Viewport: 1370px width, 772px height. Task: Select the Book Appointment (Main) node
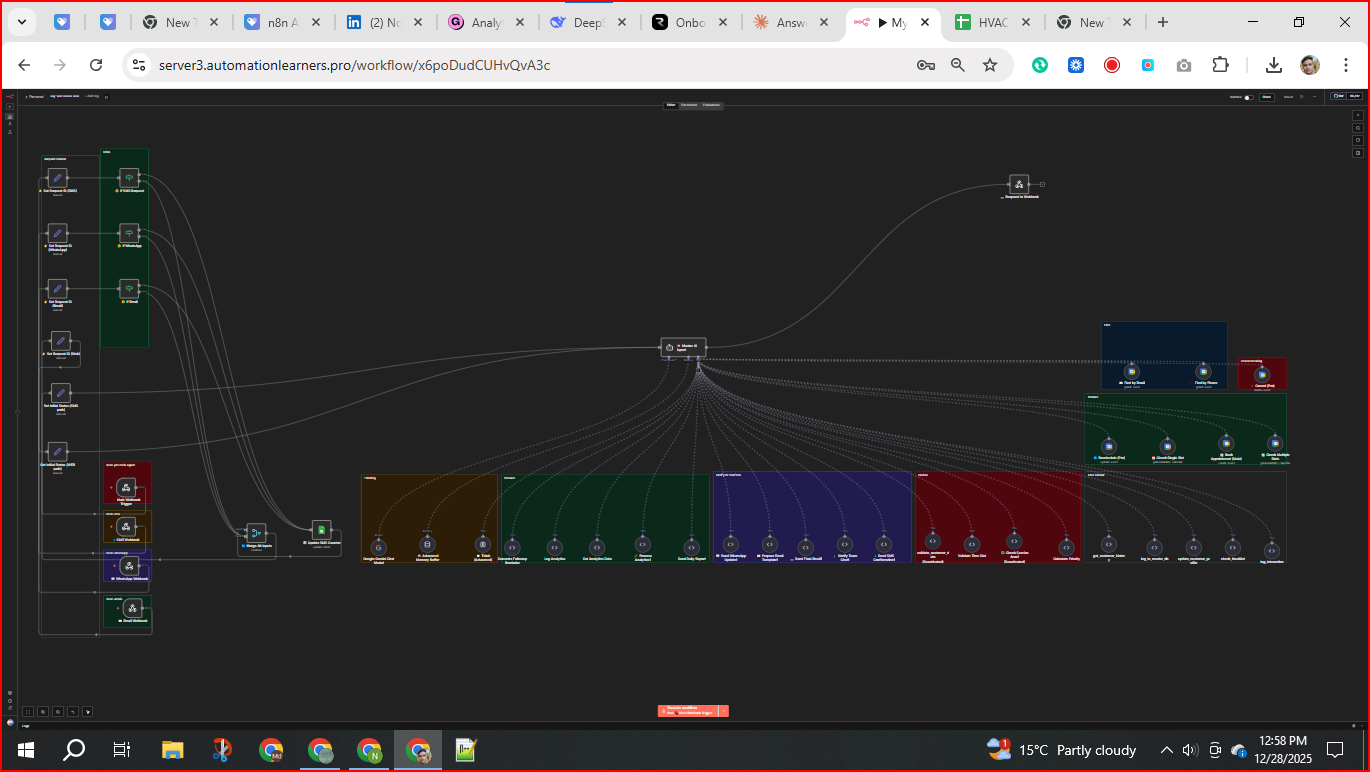point(1226,443)
